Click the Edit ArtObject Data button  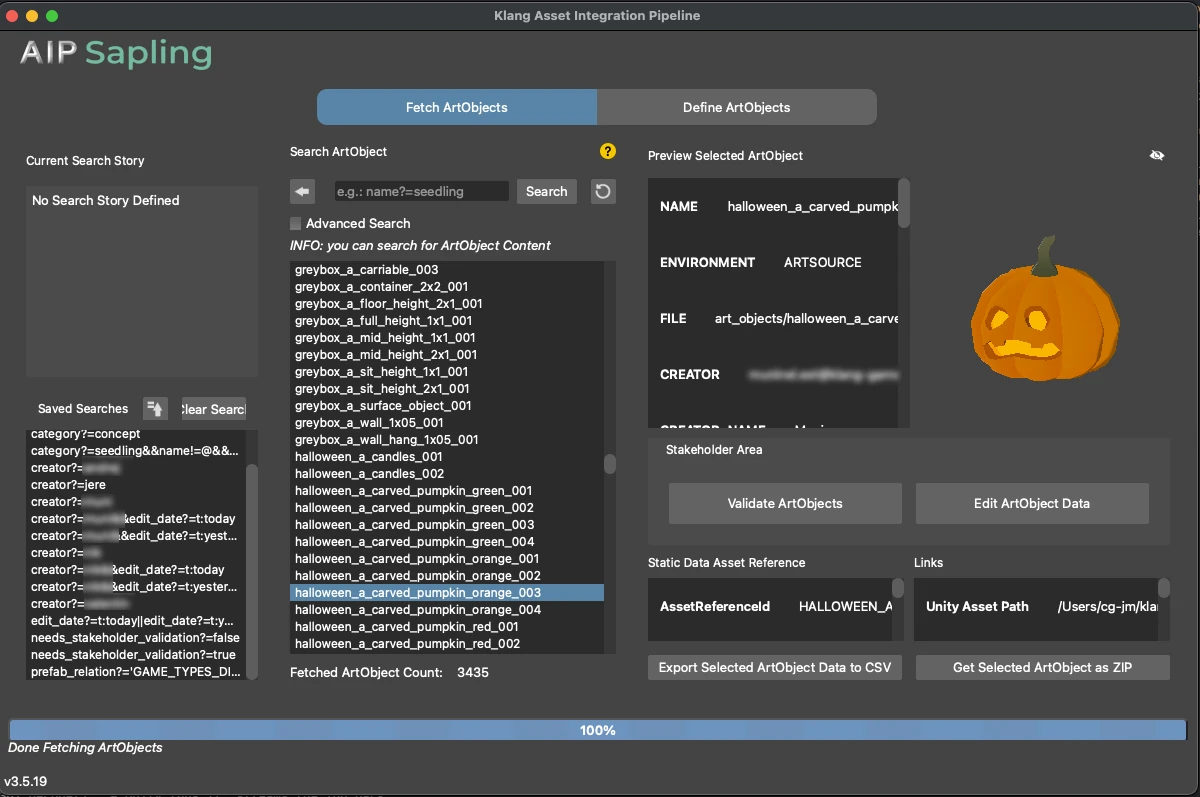pos(1032,503)
